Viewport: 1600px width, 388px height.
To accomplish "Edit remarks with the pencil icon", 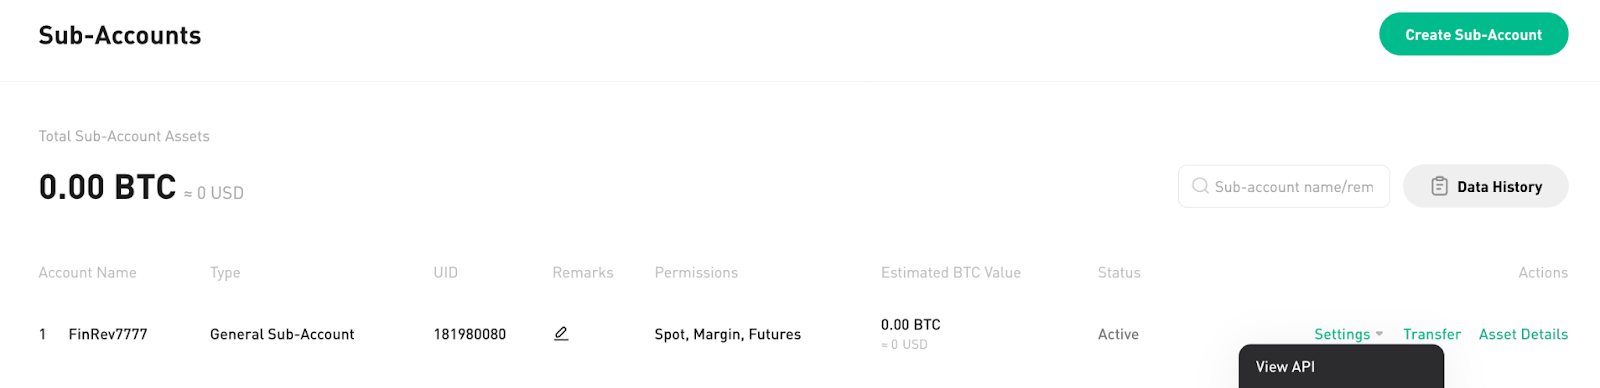I will (x=561, y=334).
